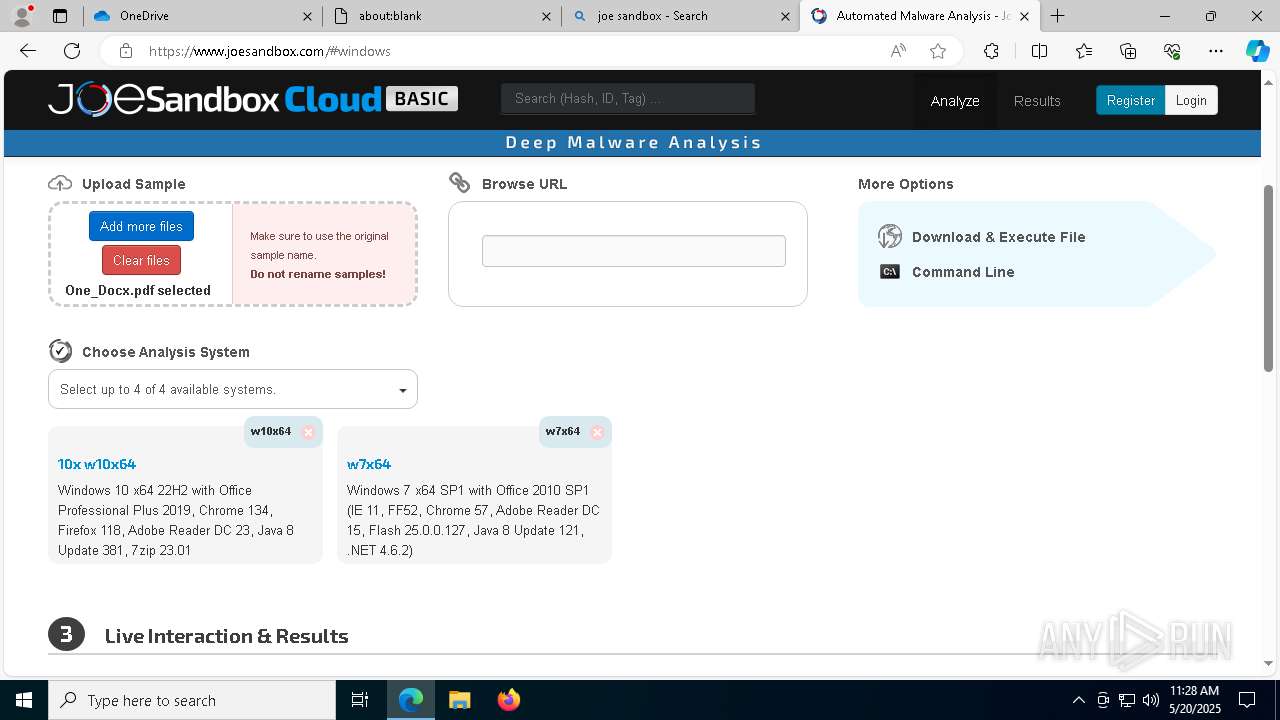Image resolution: width=1280 pixels, height=720 pixels.
Task: Select the Command Line option
Action: coord(962,272)
